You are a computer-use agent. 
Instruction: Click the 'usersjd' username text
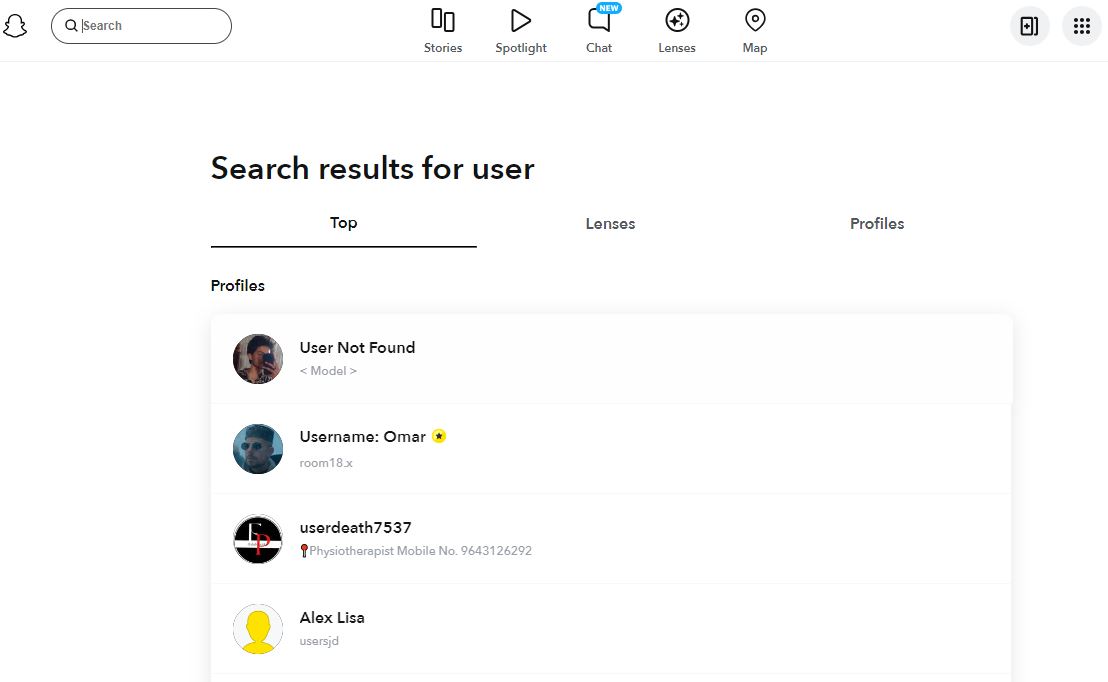click(319, 641)
